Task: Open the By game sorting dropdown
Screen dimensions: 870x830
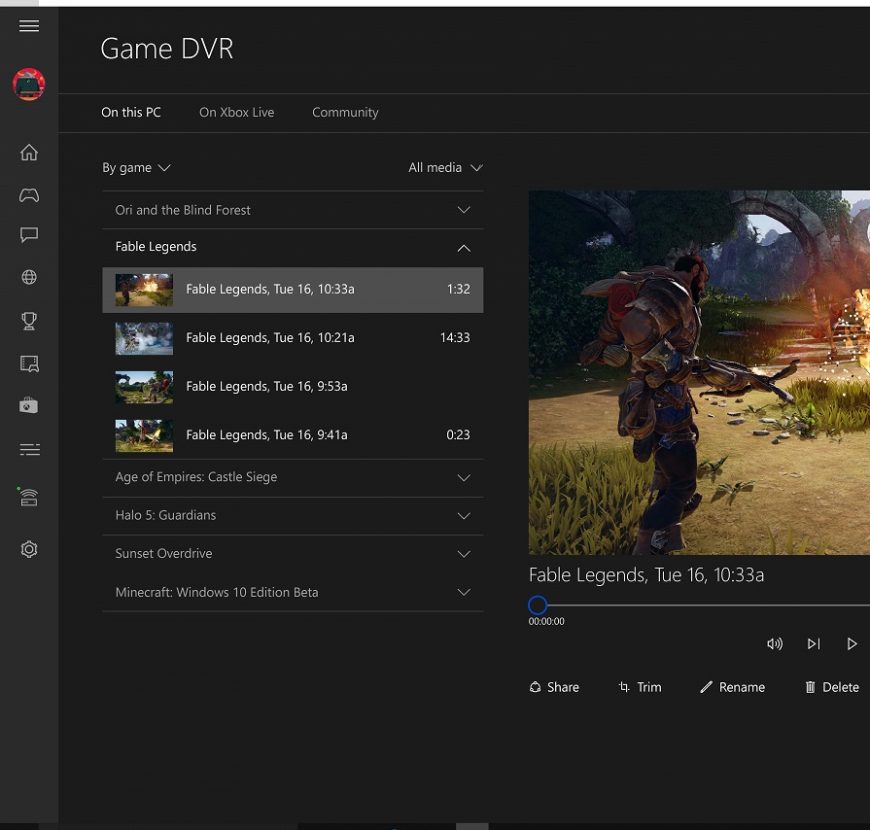Action: 136,168
